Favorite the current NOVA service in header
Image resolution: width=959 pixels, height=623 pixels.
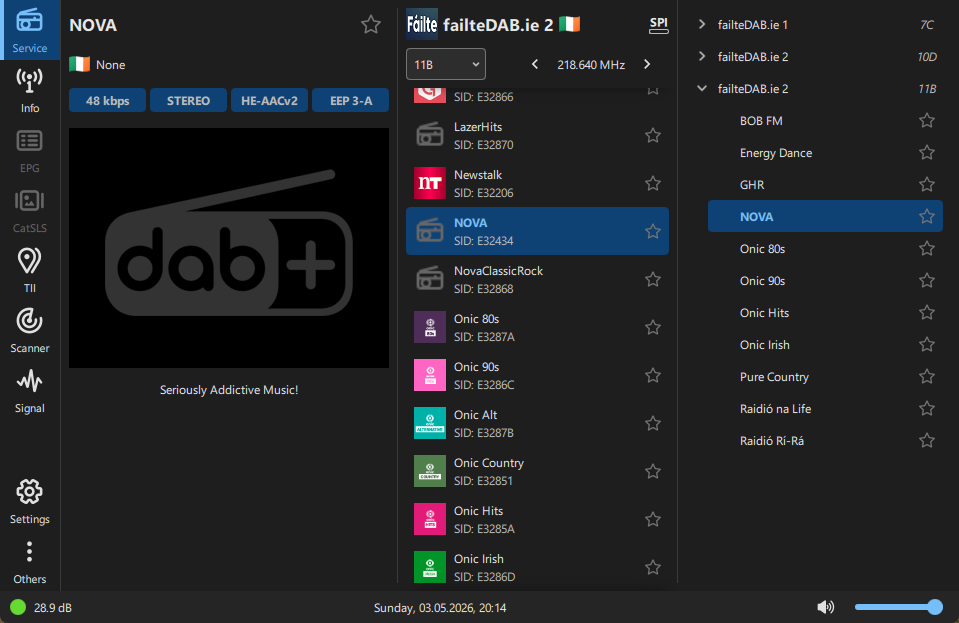371,25
